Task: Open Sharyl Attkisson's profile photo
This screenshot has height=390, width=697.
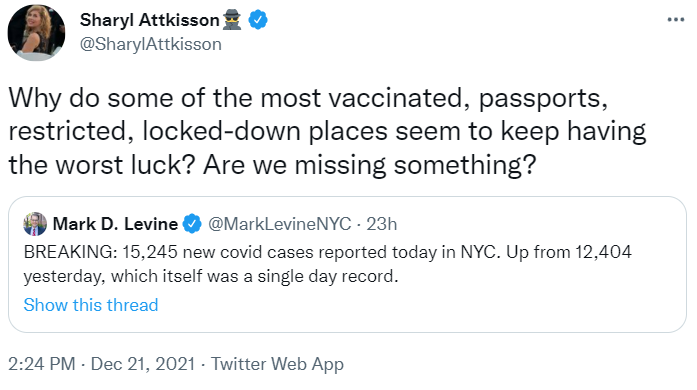Action: [x=36, y=32]
